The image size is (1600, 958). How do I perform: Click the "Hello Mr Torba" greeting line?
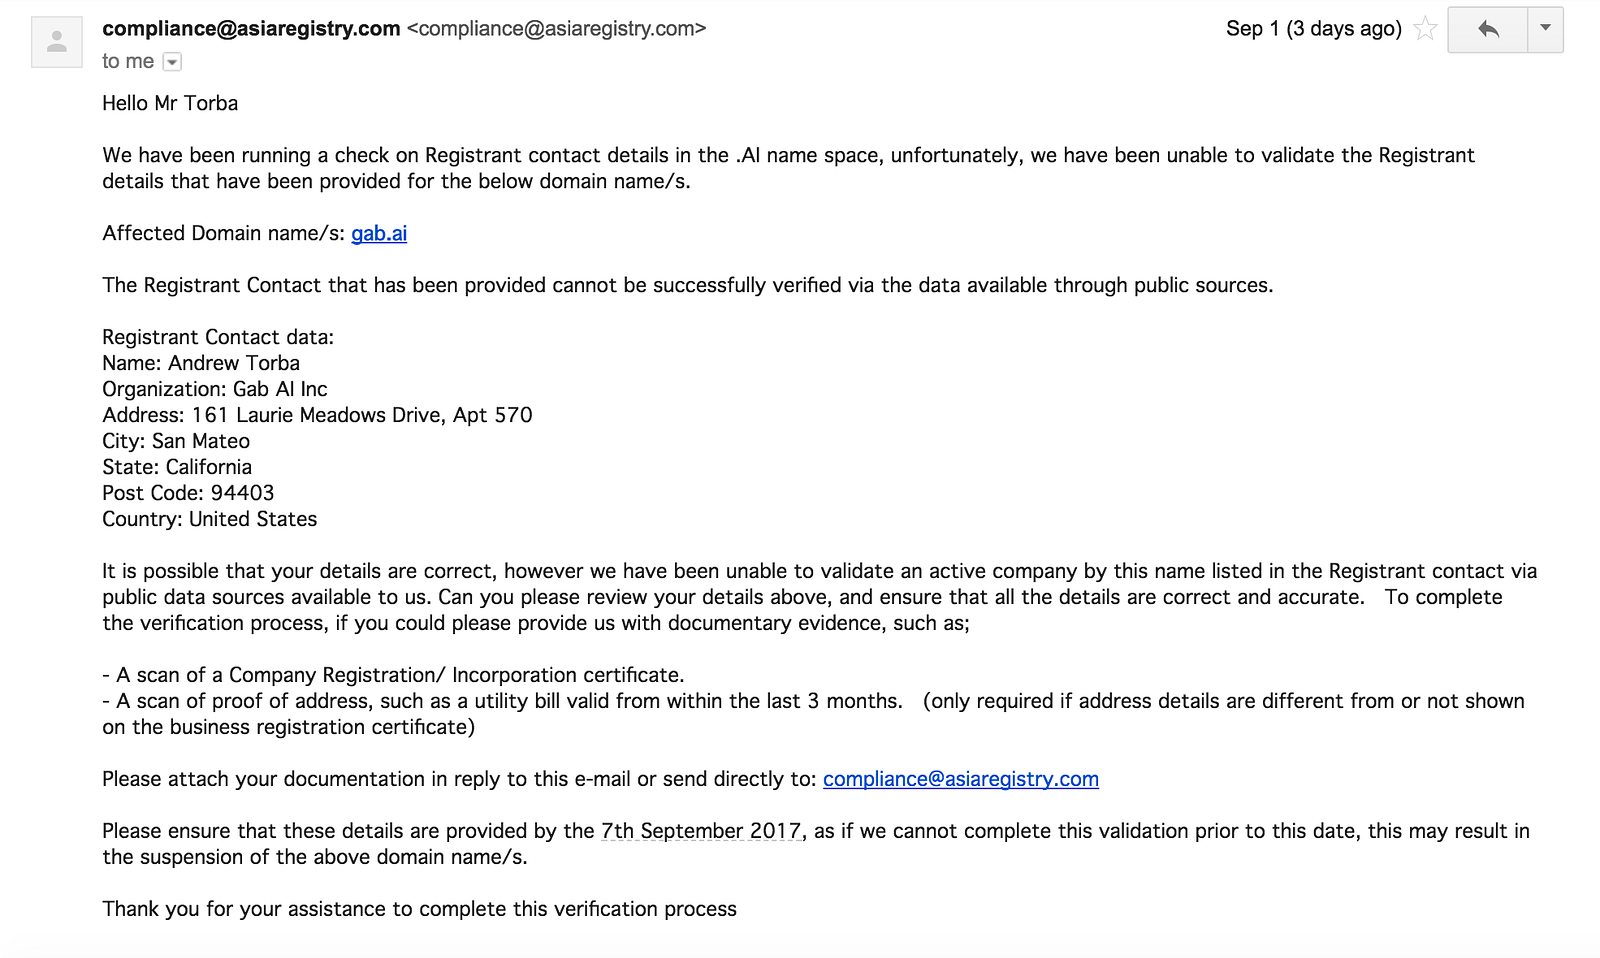[x=170, y=103]
